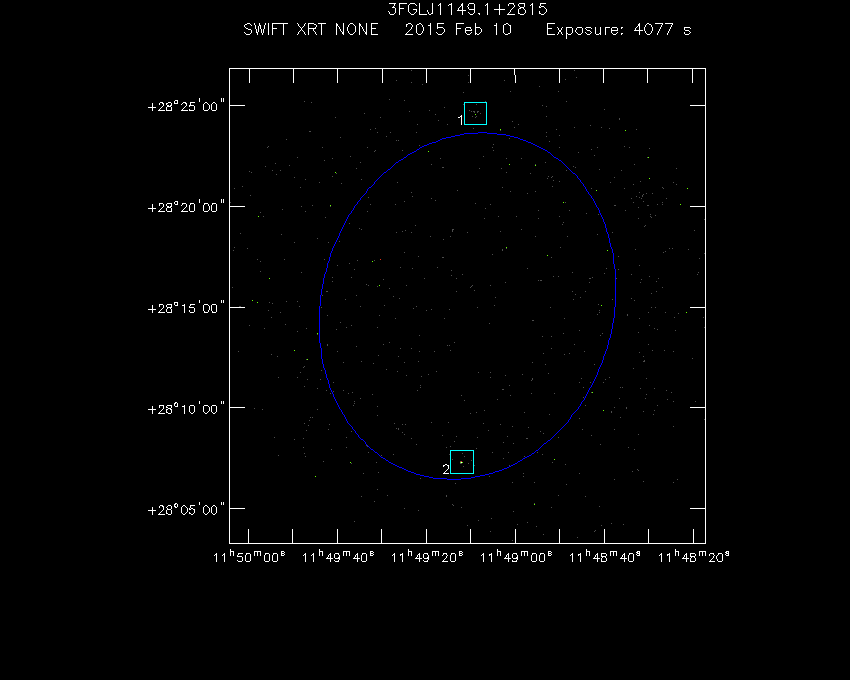Click the declination label +28°10'00"

point(186,409)
